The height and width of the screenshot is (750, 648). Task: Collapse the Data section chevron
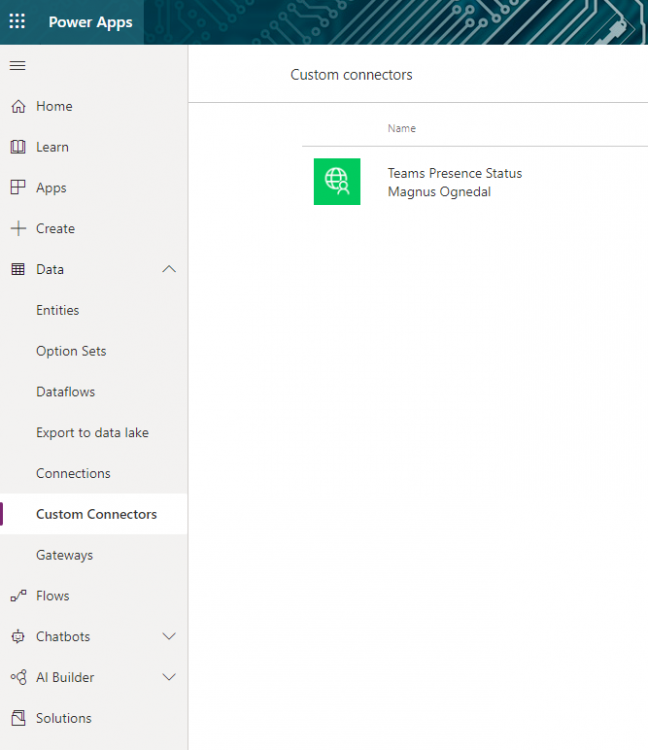click(x=169, y=269)
